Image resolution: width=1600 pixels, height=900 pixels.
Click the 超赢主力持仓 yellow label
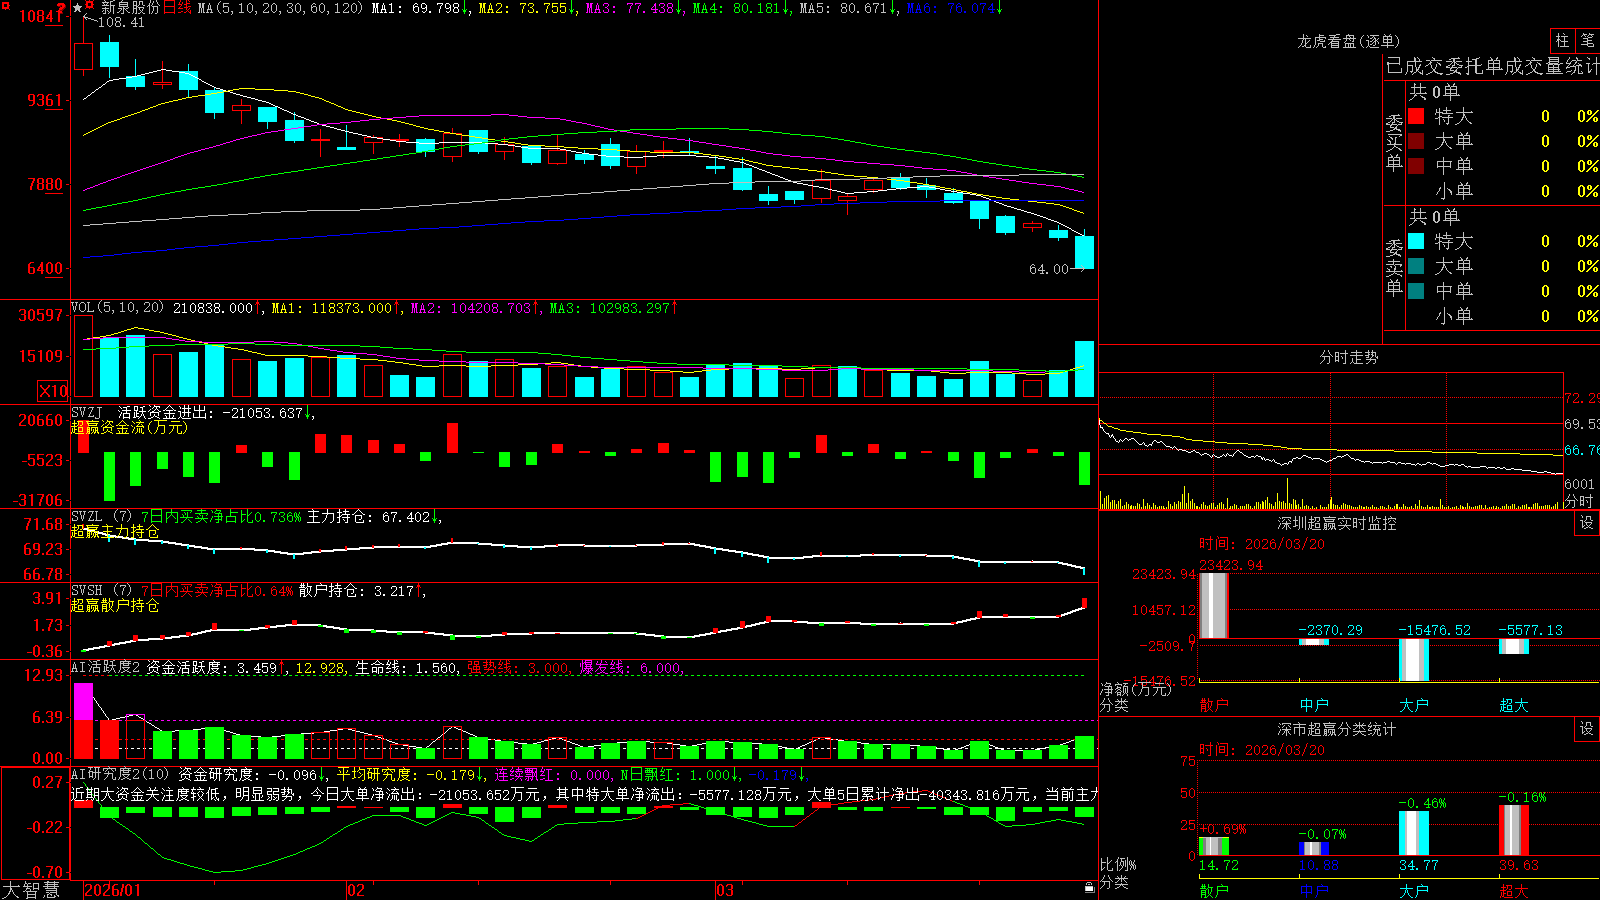[115, 532]
